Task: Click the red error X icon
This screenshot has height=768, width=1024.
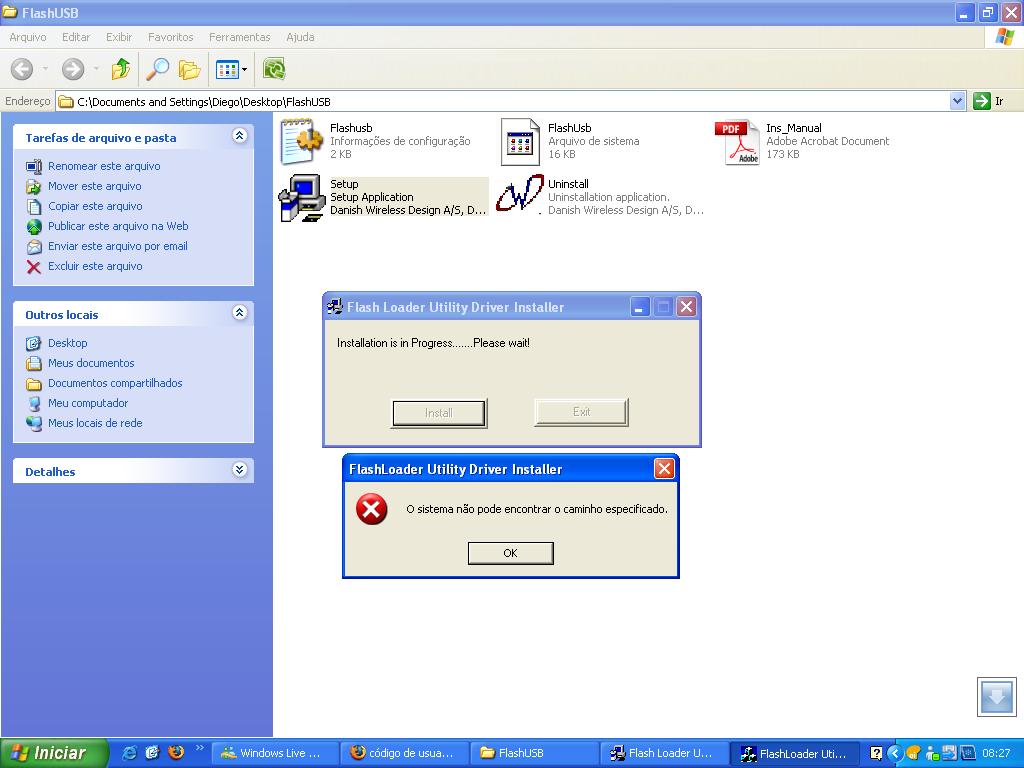Action: (372, 509)
